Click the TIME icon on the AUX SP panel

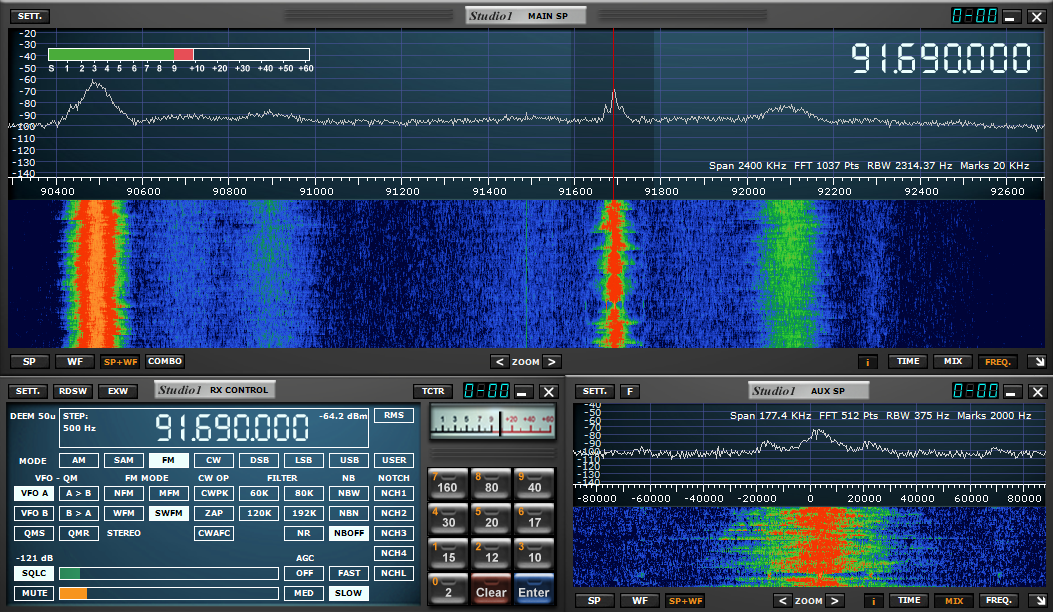click(910, 600)
